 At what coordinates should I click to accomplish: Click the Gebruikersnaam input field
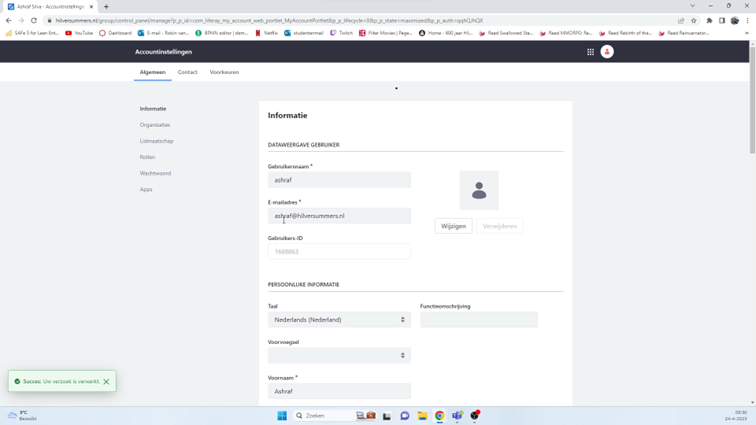339,180
